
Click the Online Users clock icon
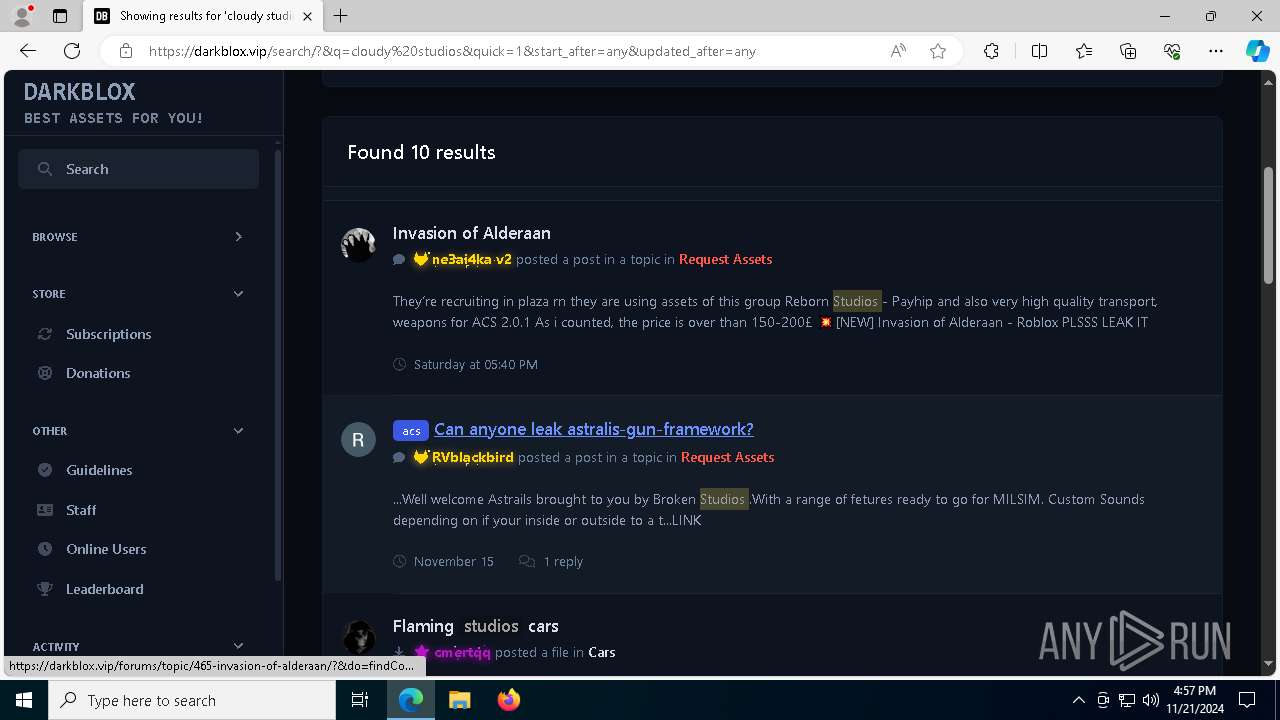[44, 549]
